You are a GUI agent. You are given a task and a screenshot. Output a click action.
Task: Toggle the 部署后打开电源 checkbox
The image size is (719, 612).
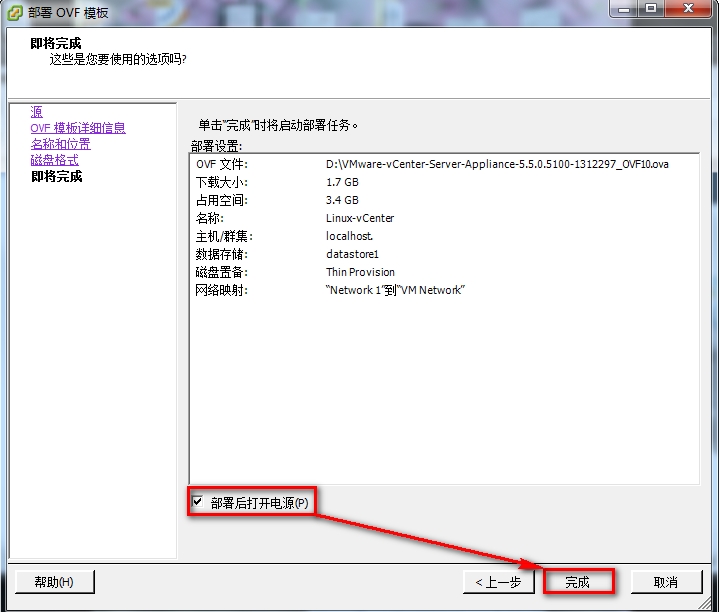click(198, 502)
